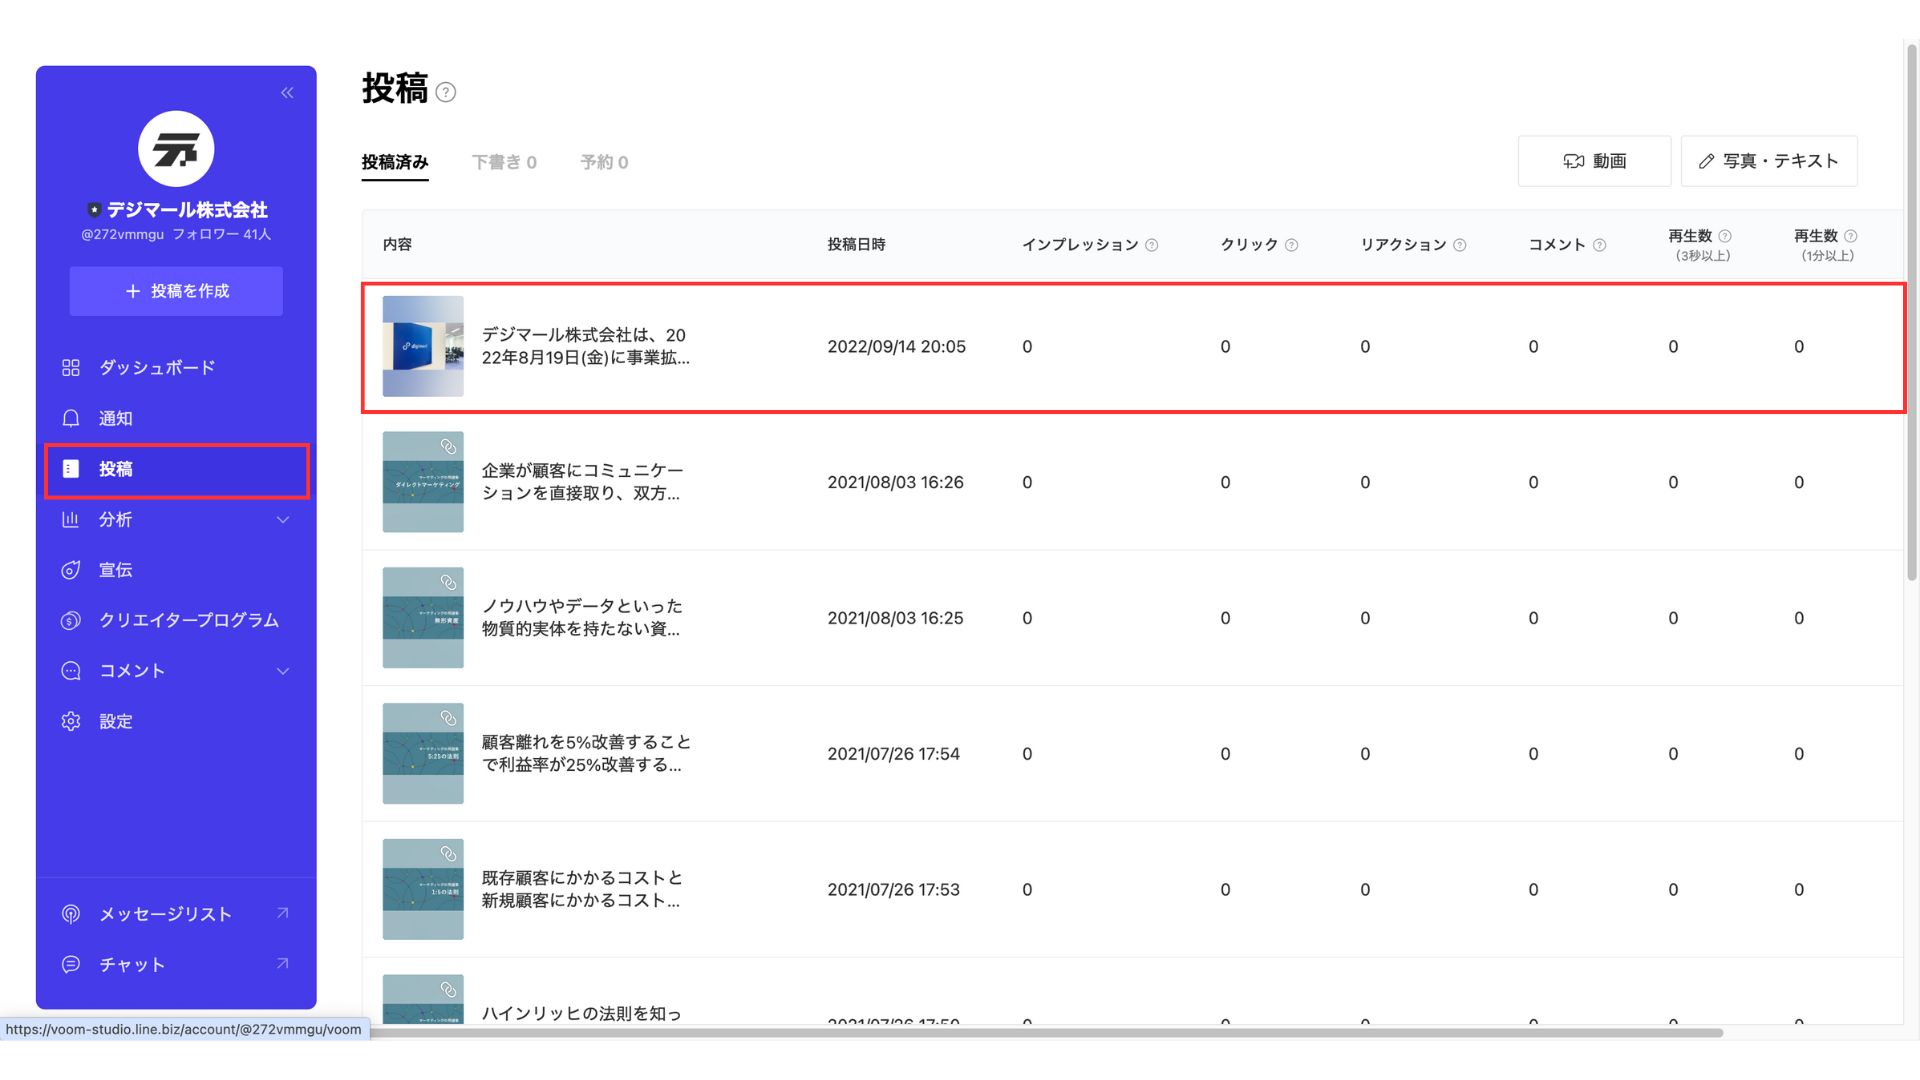Click the リアクション column help icon

pos(1459,245)
